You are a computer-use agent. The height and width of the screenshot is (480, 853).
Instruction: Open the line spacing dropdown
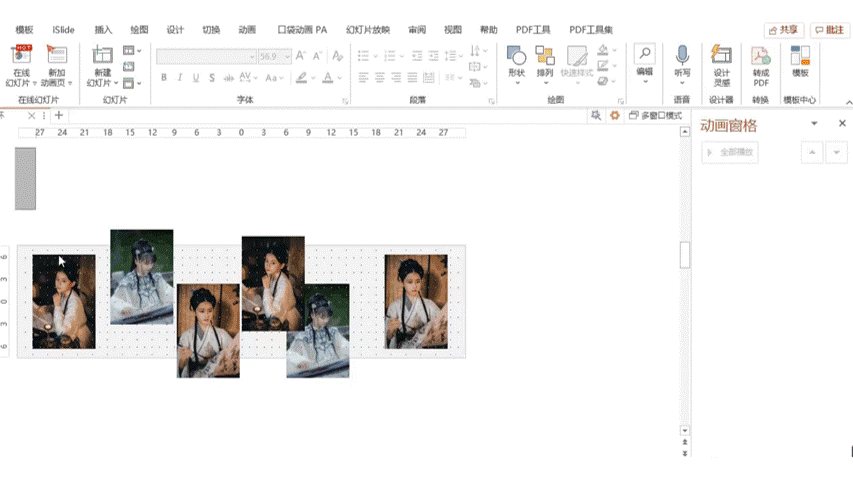(x=454, y=56)
